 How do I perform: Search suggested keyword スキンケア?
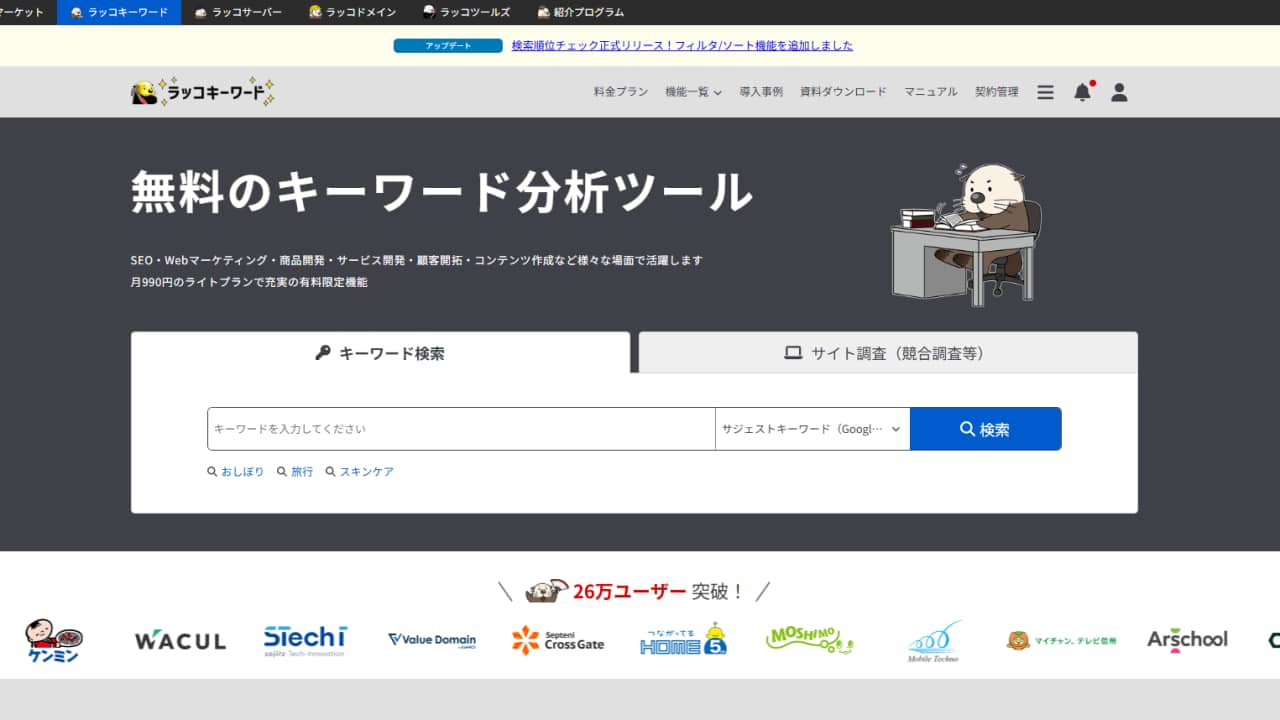coord(360,472)
